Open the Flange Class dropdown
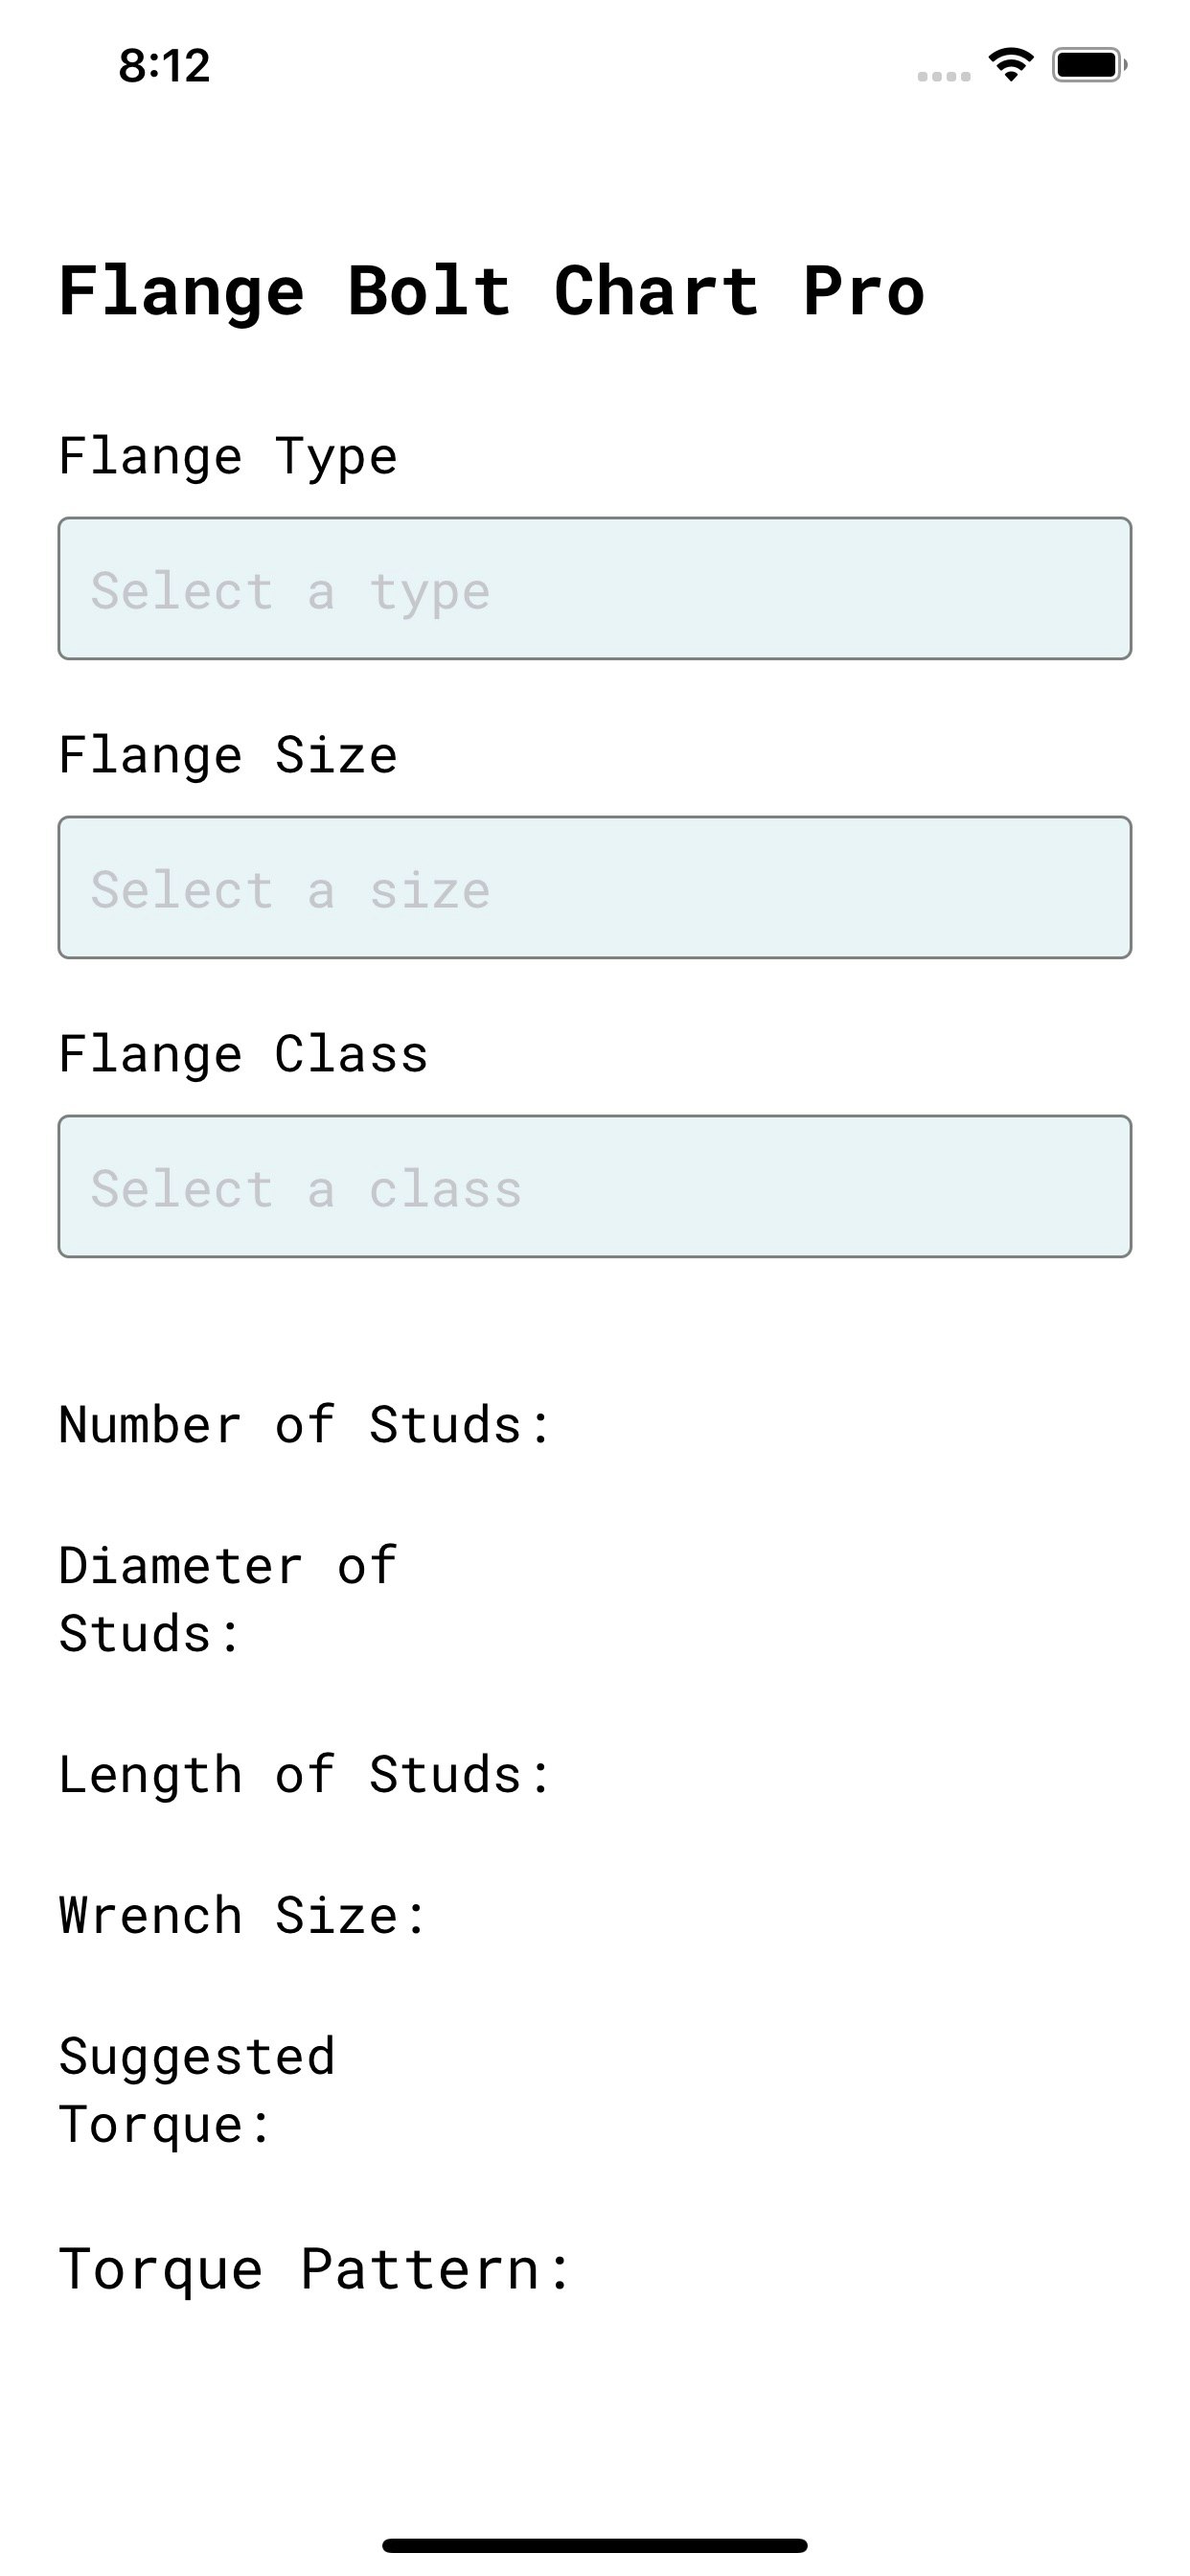The width and height of the screenshot is (1190, 2576). [x=594, y=1186]
